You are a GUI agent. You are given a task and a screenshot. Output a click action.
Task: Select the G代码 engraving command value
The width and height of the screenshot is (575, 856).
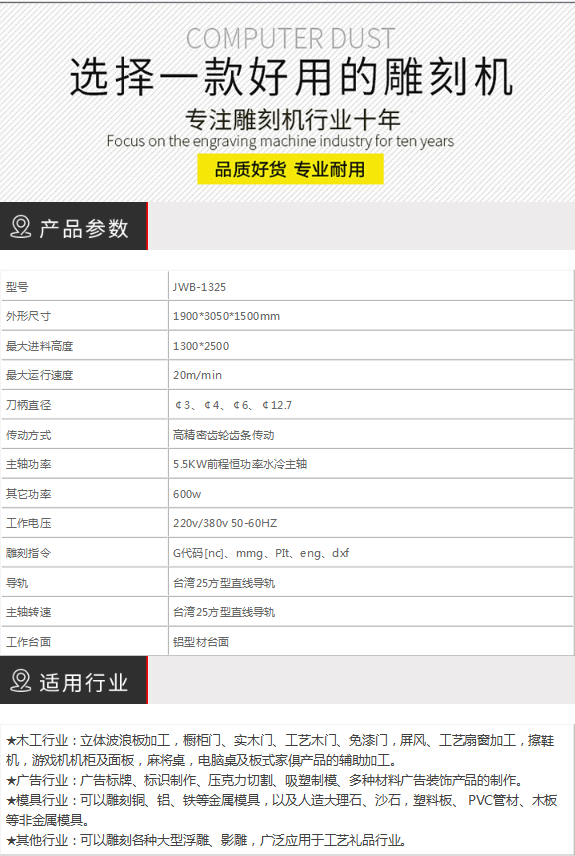pyautogui.click(x=261, y=553)
